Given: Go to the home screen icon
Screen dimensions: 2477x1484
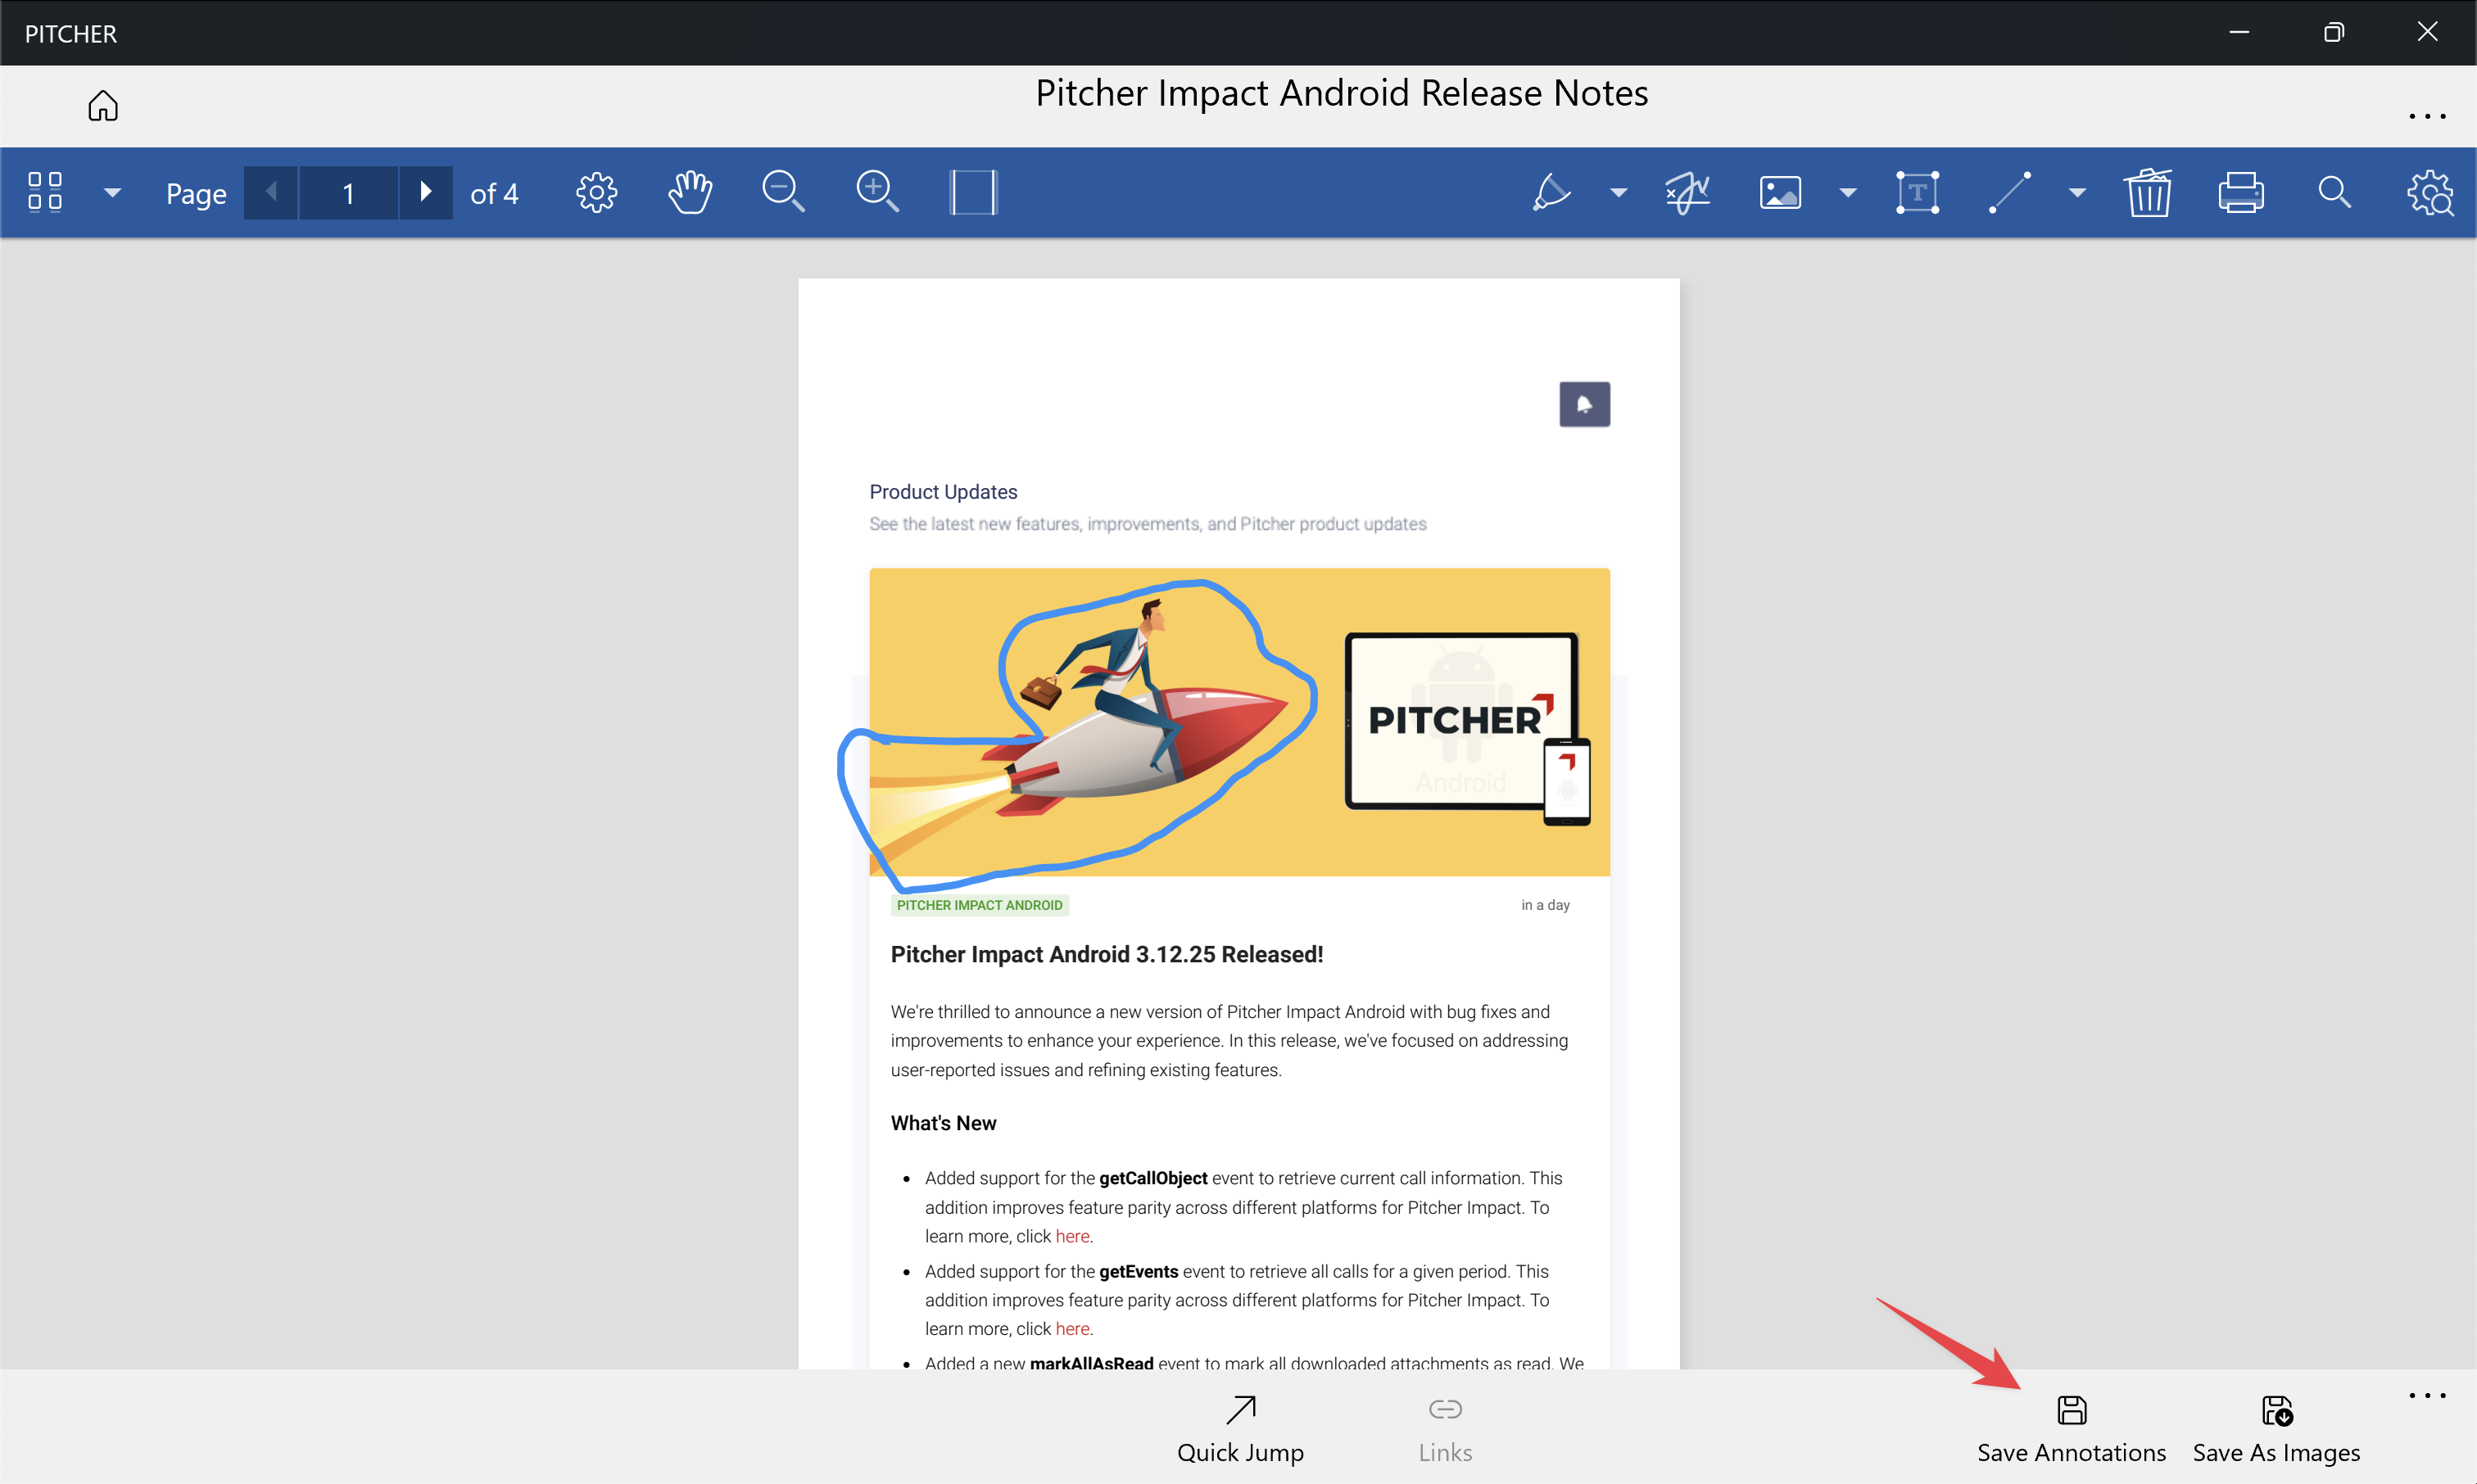Looking at the screenshot, I should pos(103,106).
